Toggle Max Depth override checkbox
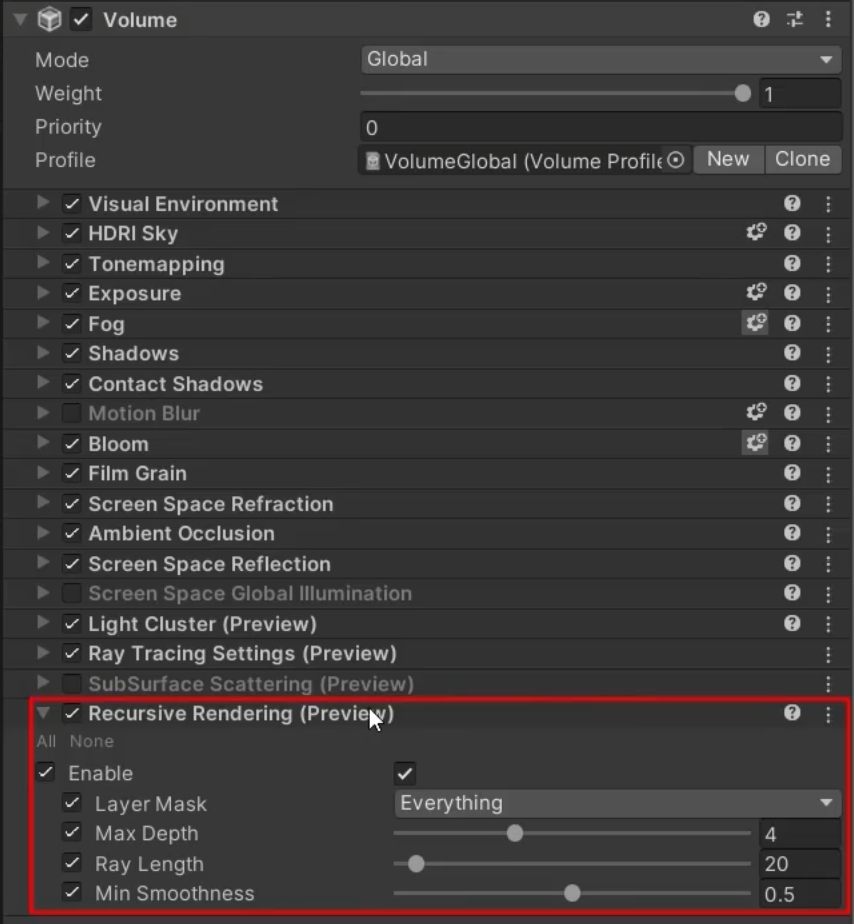 point(72,833)
